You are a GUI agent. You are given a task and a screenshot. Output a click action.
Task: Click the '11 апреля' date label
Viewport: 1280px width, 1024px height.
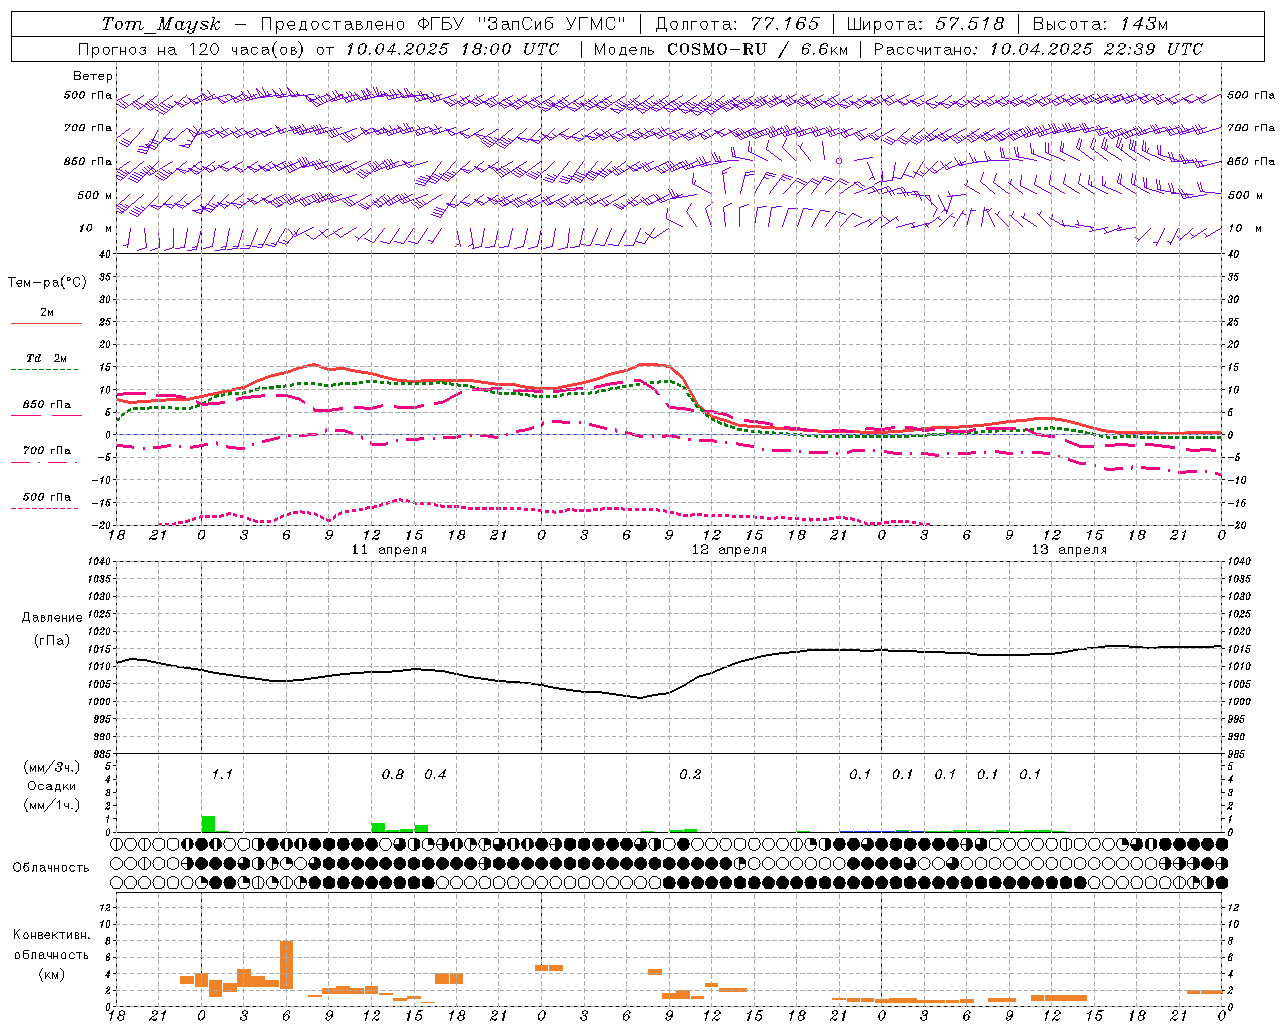coord(389,550)
